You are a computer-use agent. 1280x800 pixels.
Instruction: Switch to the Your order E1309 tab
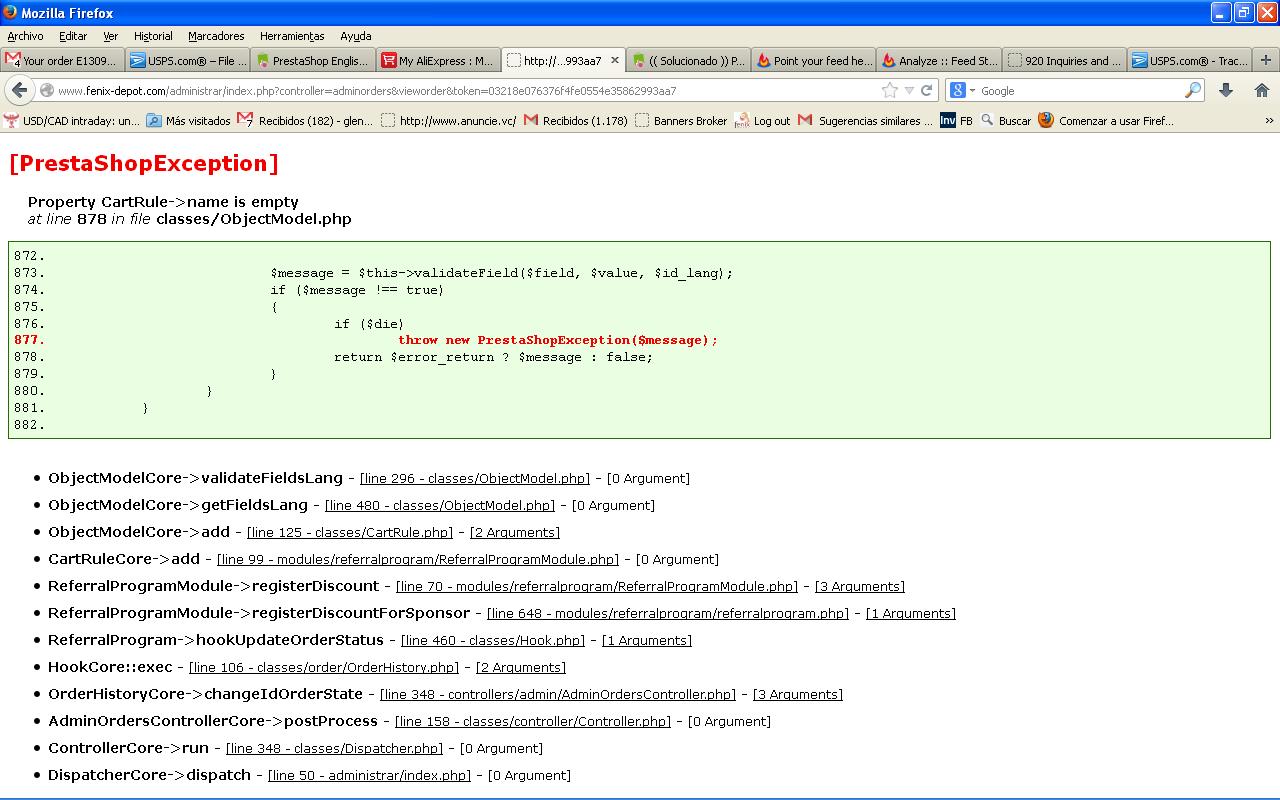tap(63, 60)
